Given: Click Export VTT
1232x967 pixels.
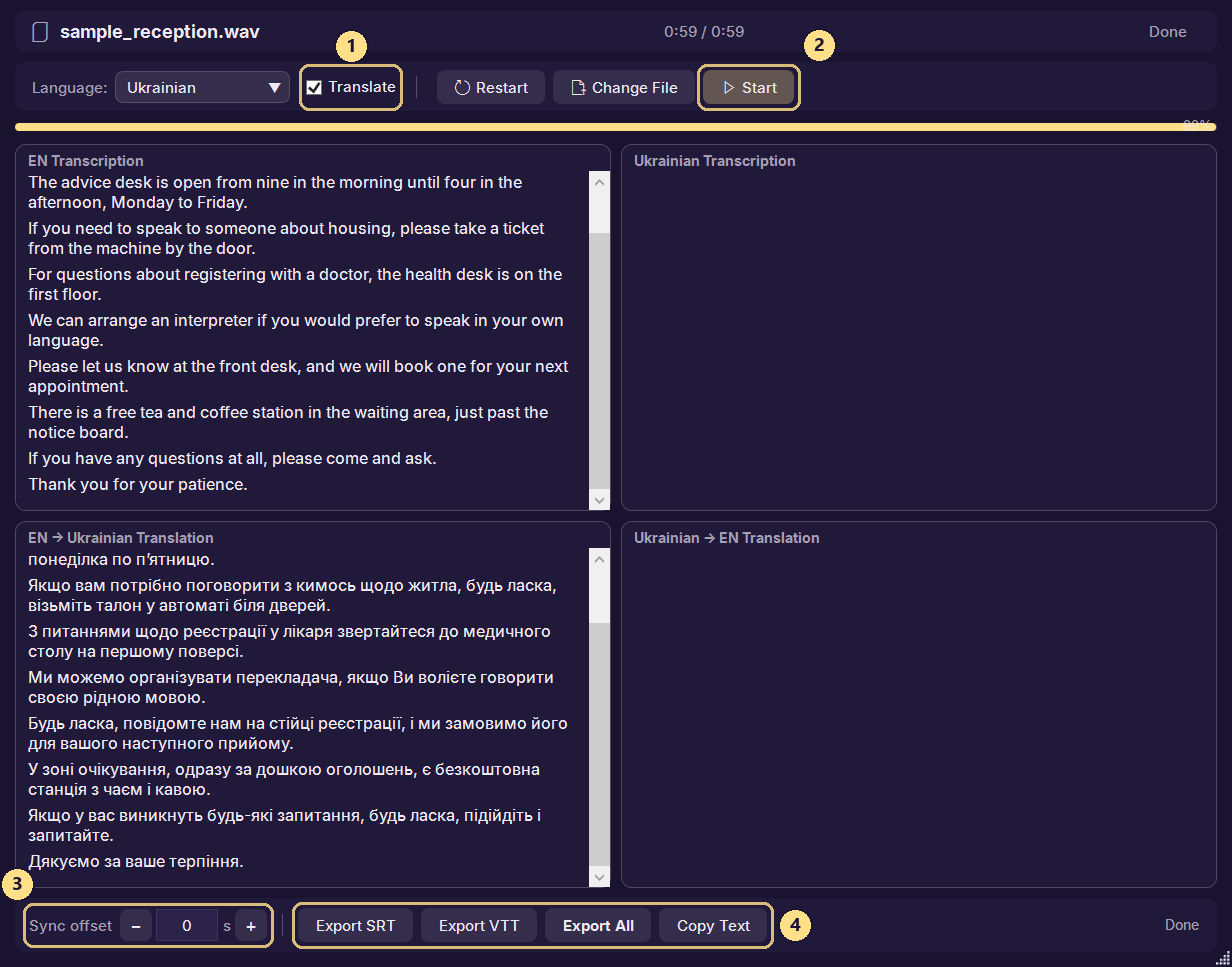Looking at the screenshot, I should pyautogui.click(x=479, y=926).
